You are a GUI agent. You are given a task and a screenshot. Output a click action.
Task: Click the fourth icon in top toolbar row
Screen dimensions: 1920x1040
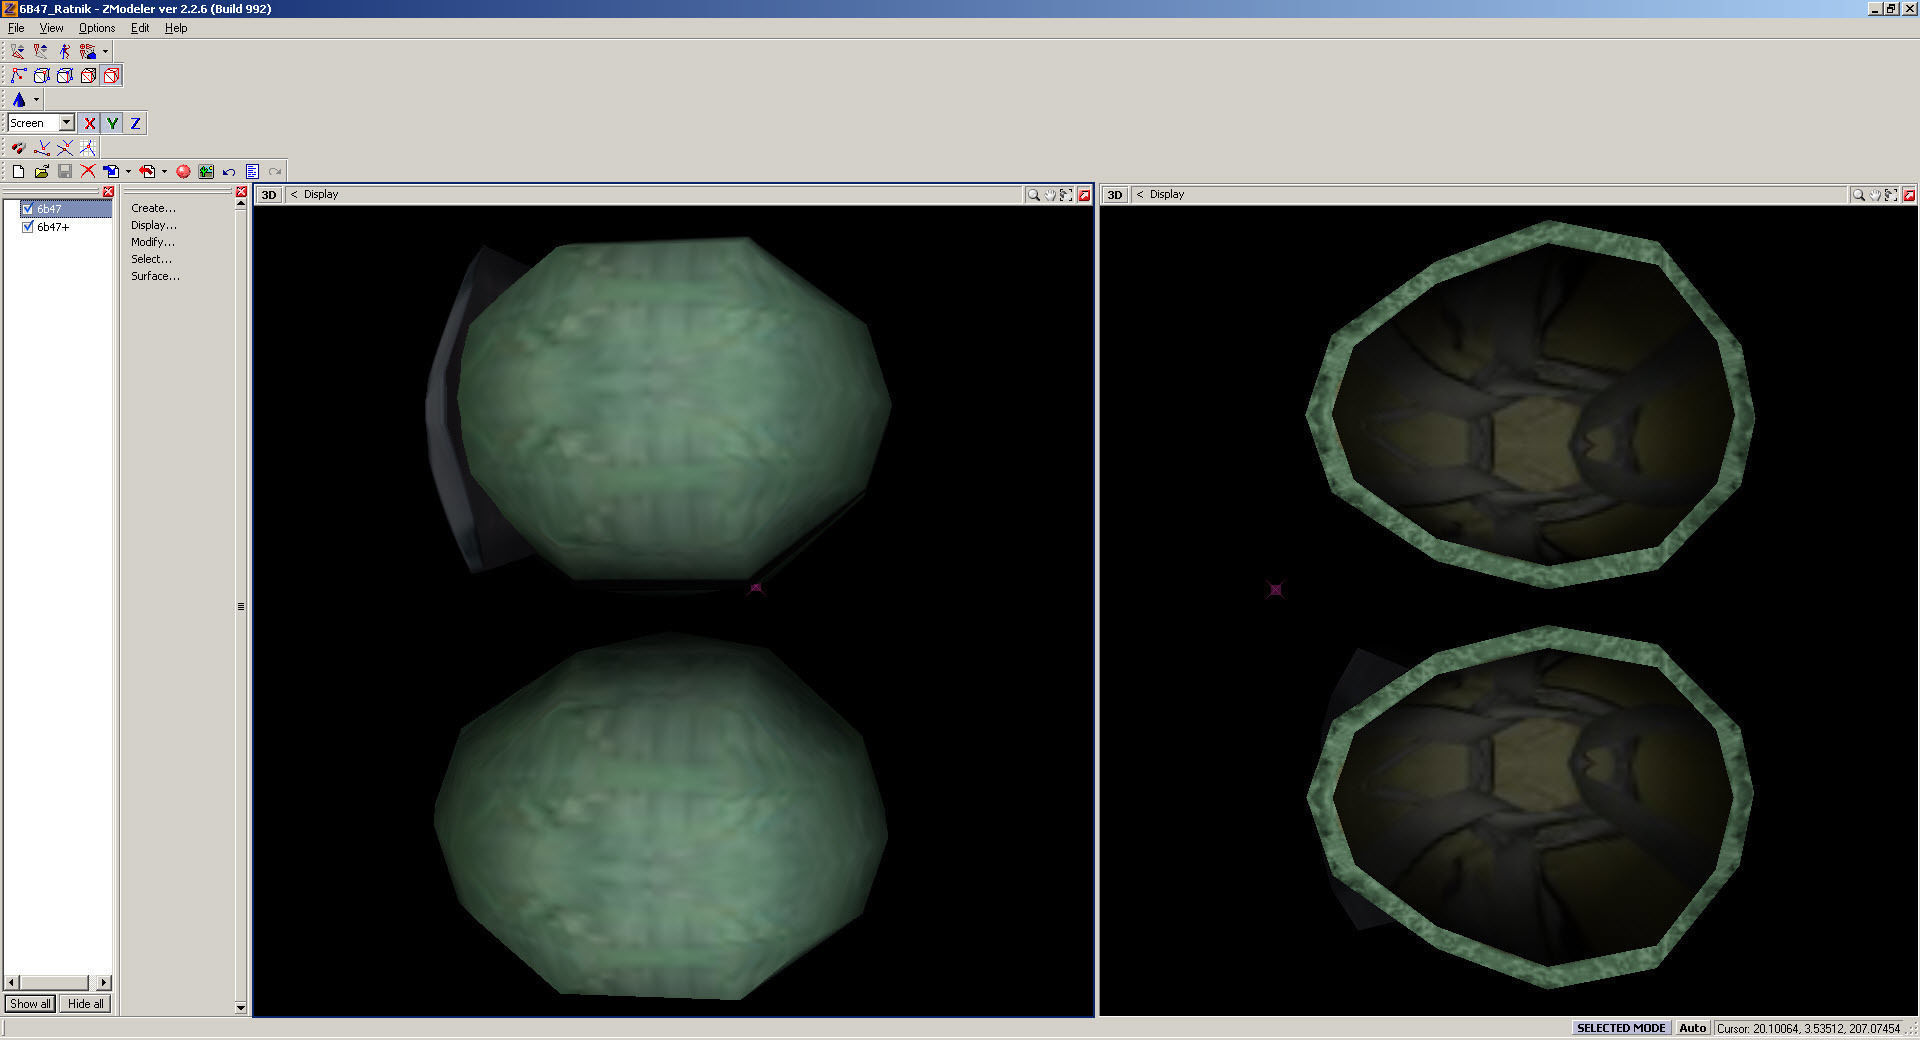(88, 51)
